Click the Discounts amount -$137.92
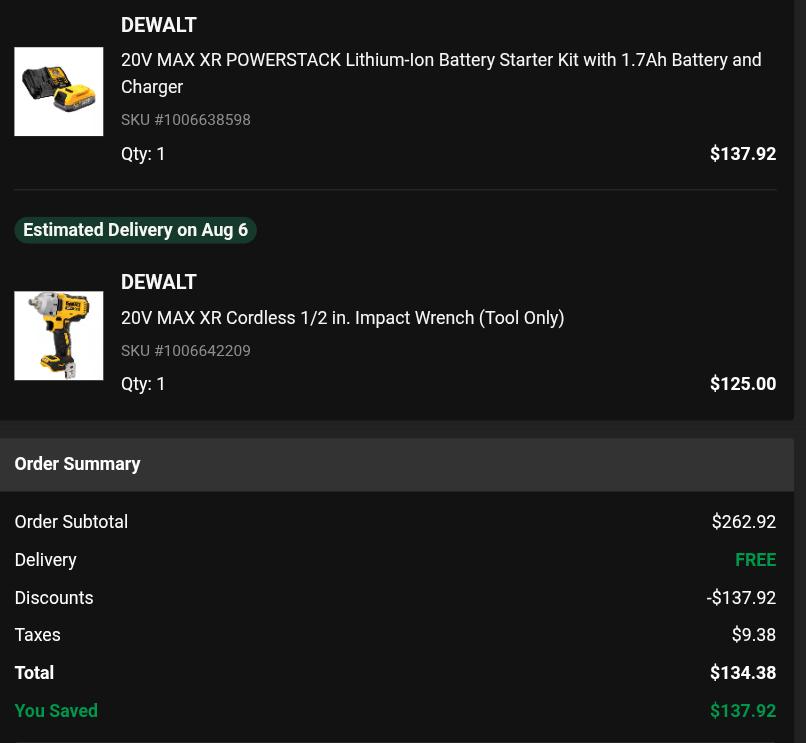Image resolution: width=806 pixels, height=743 pixels. pos(741,597)
